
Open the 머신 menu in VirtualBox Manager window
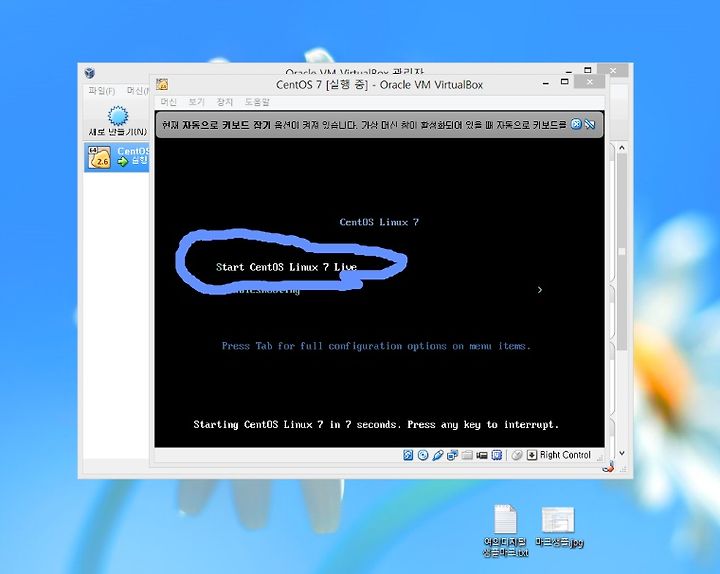(x=138, y=91)
